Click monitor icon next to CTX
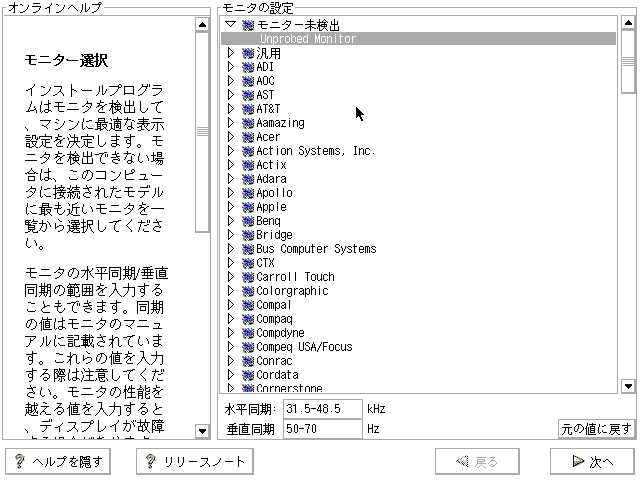 248,263
